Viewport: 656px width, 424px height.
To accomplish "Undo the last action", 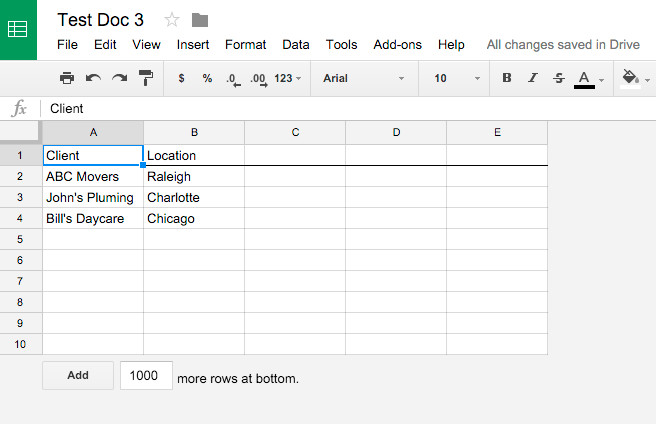I will [x=93, y=78].
